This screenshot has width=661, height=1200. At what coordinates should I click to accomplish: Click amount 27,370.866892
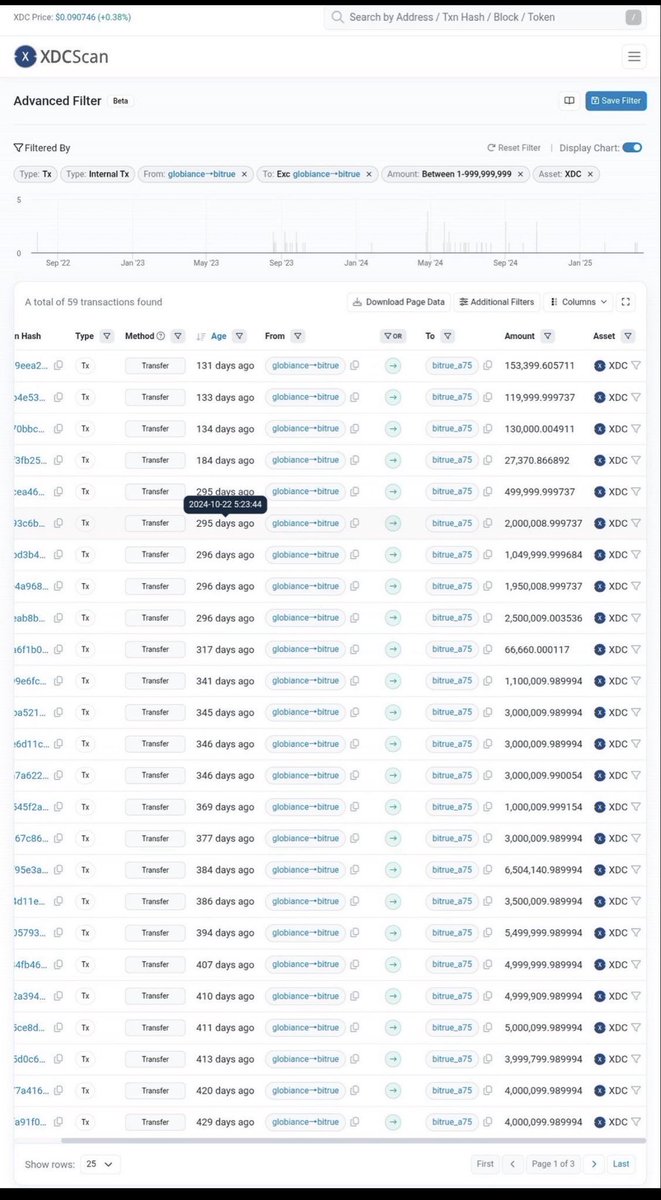539,460
